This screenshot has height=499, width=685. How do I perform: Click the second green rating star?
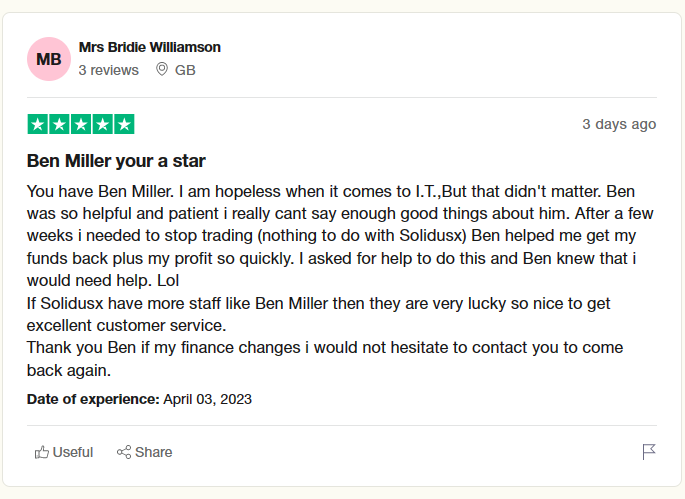pos(59,124)
